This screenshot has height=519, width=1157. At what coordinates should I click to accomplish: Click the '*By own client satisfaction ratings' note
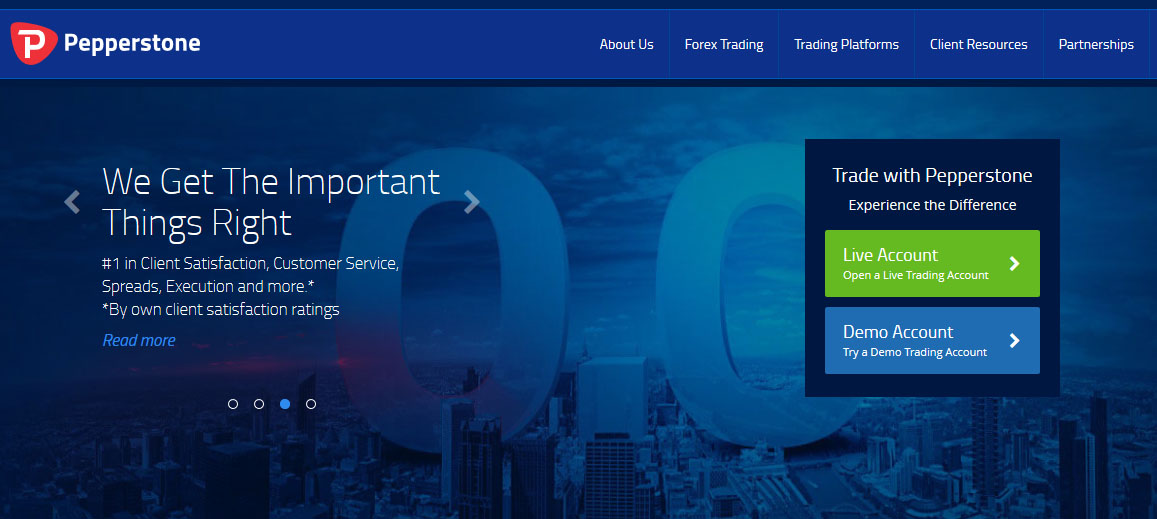point(221,309)
